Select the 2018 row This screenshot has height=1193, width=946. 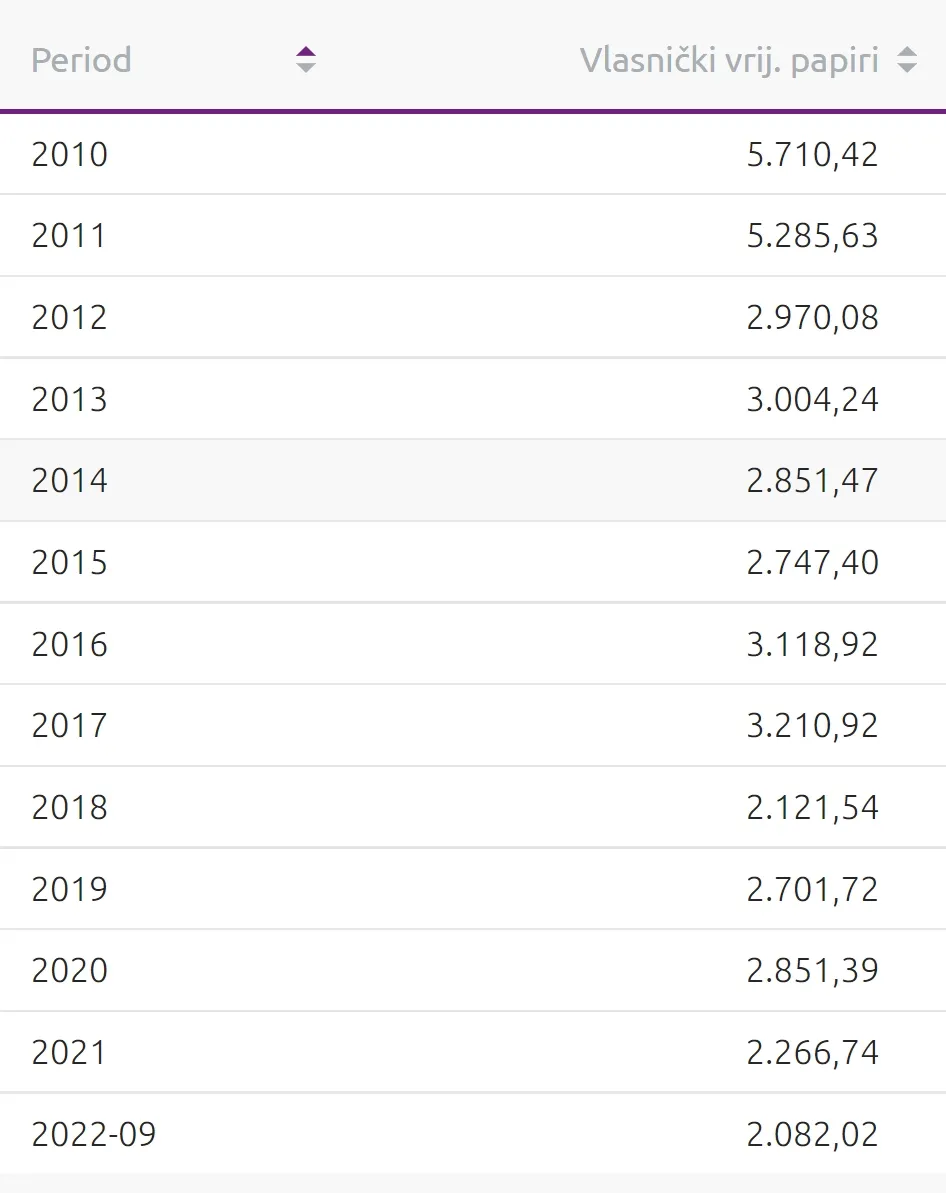click(473, 806)
